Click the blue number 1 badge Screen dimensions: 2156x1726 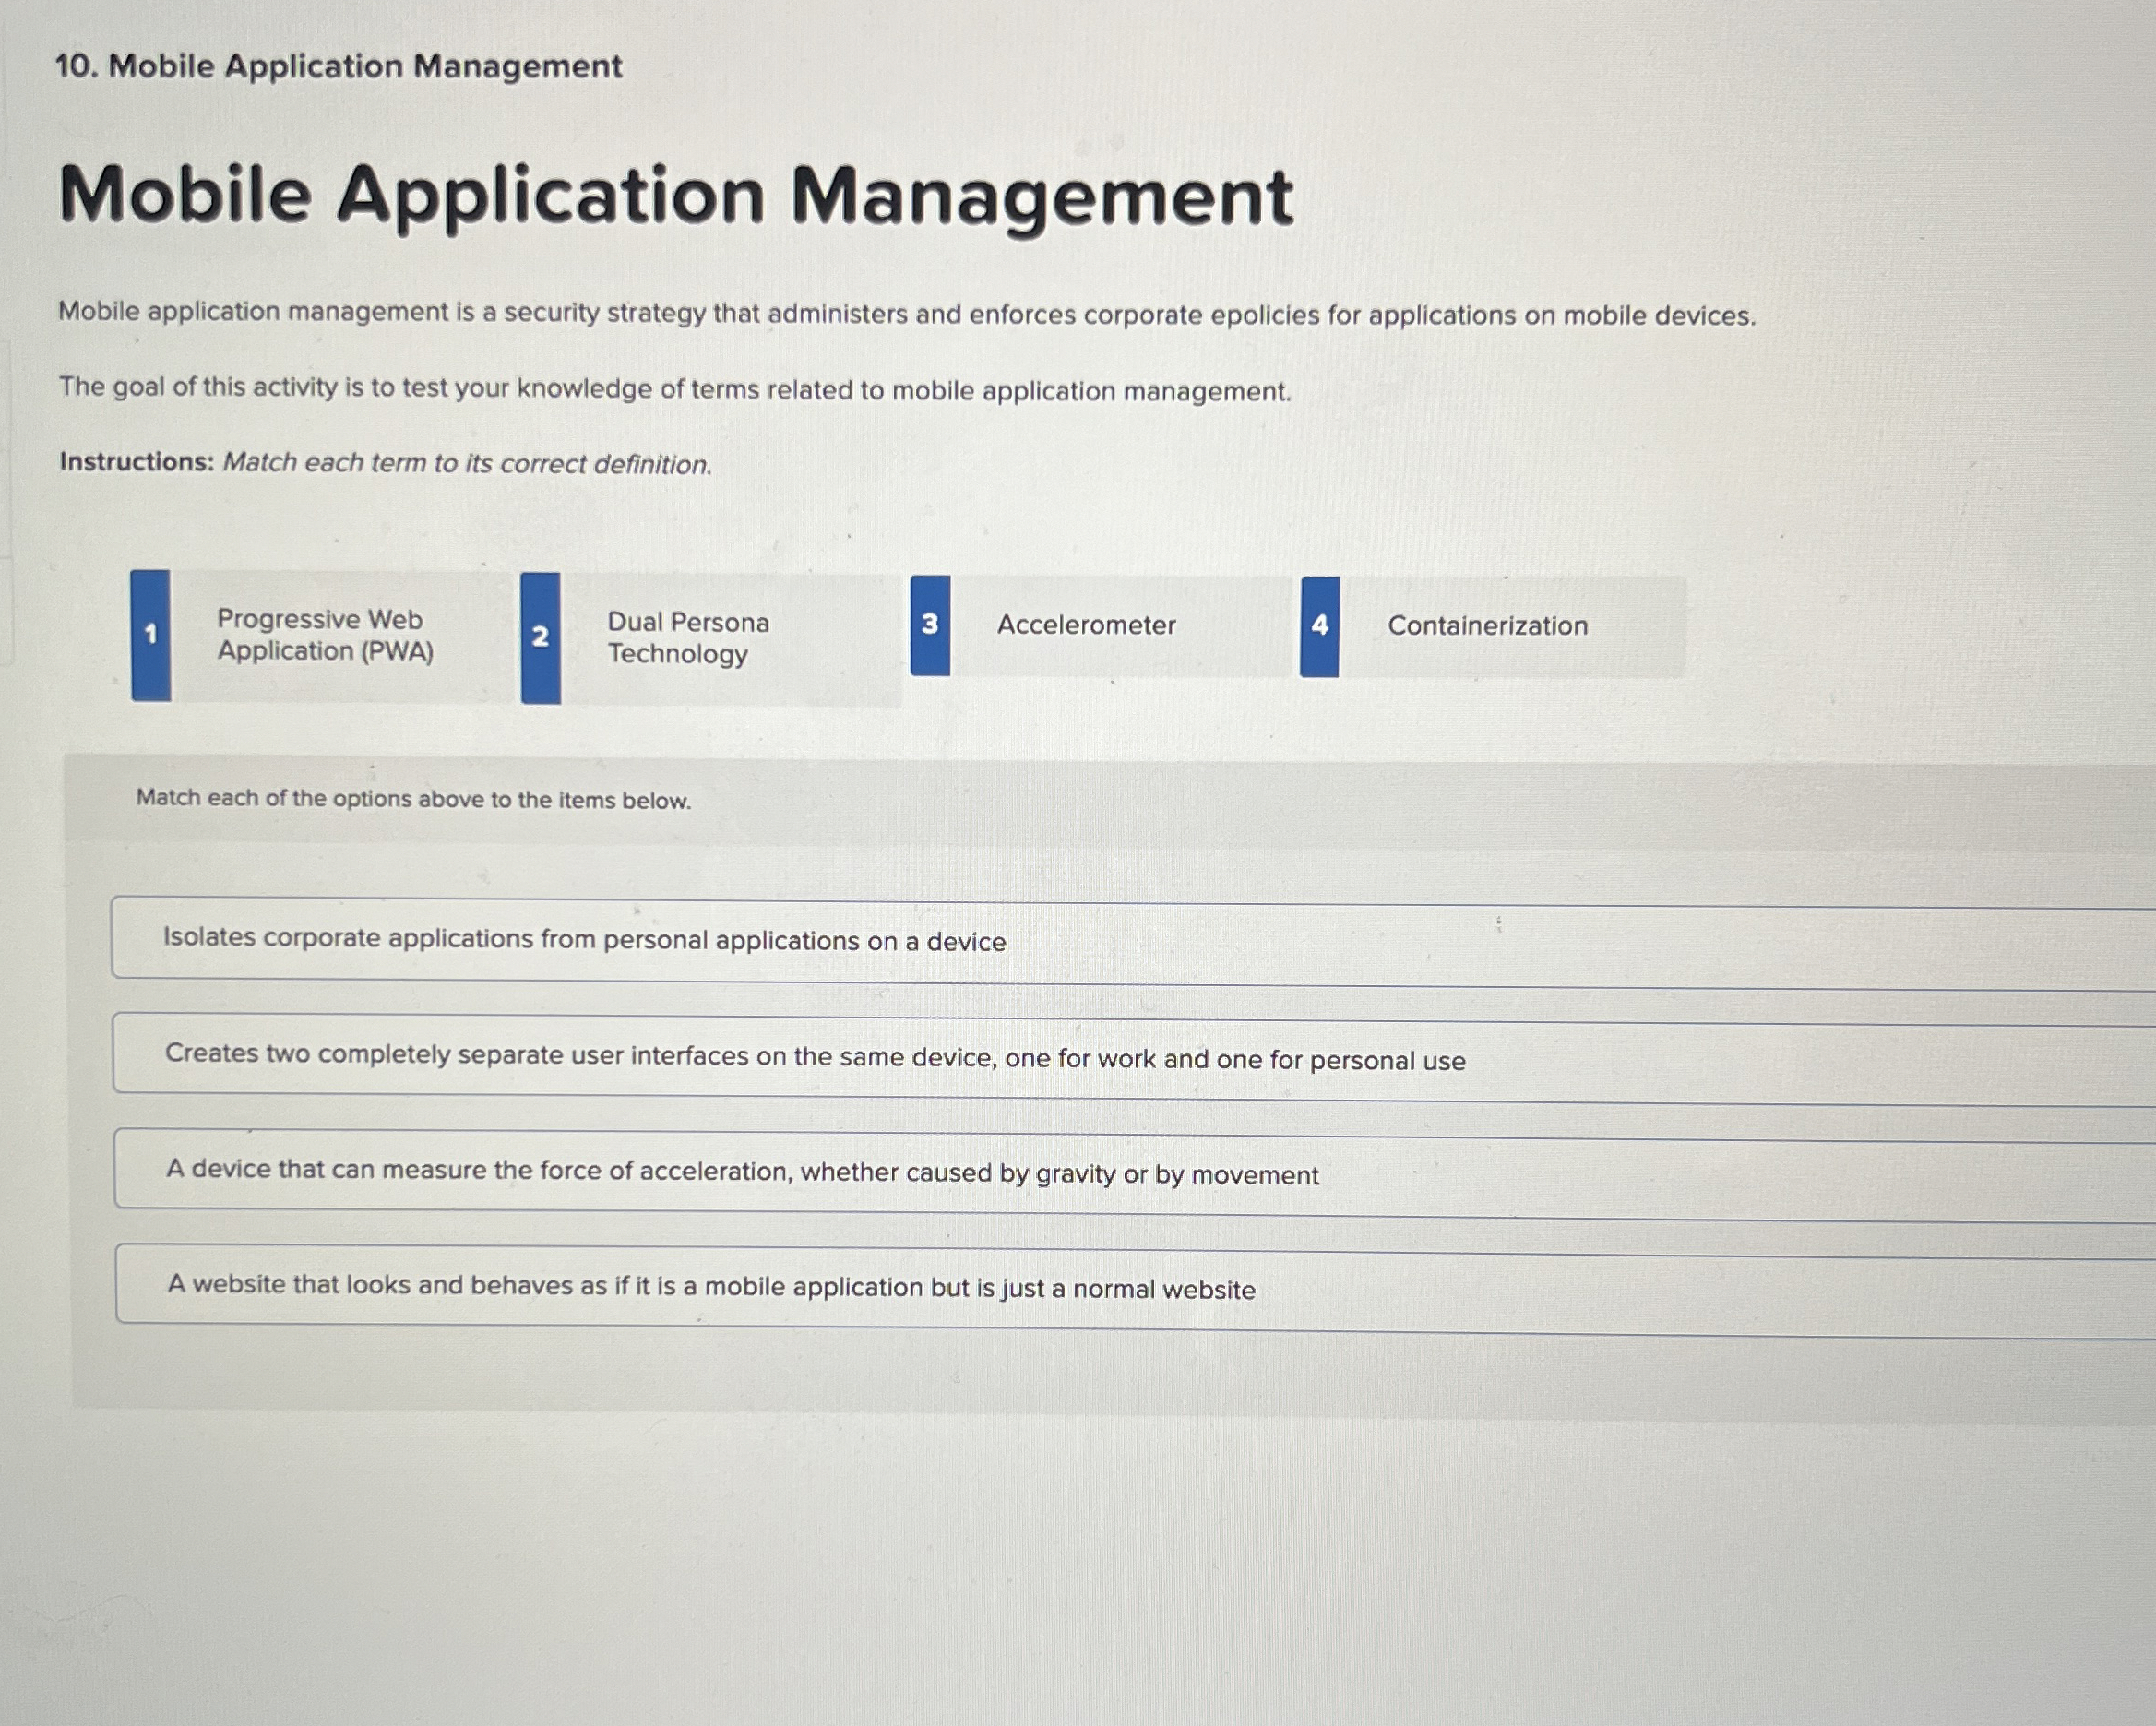(150, 635)
